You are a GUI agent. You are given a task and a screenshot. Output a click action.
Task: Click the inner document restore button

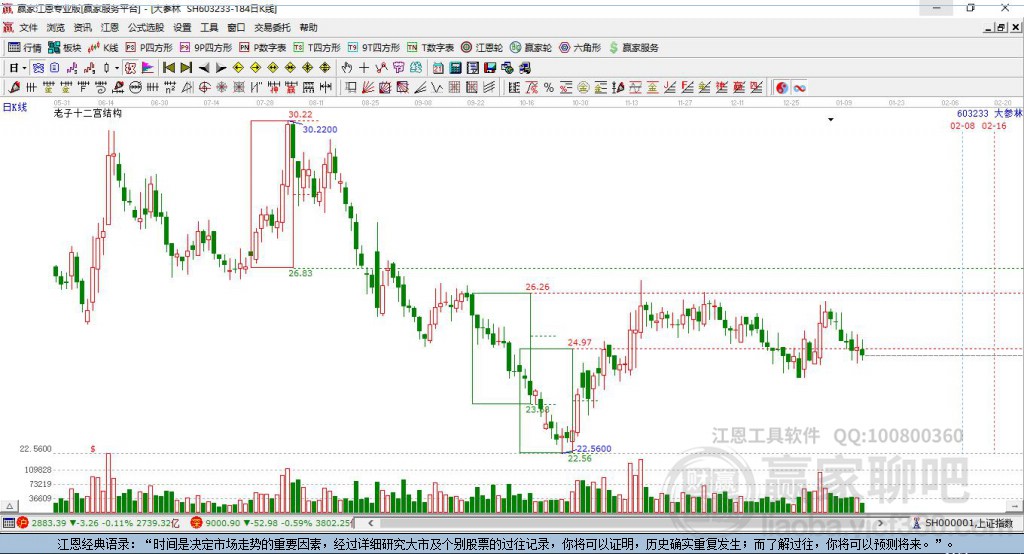point(1000,27)
